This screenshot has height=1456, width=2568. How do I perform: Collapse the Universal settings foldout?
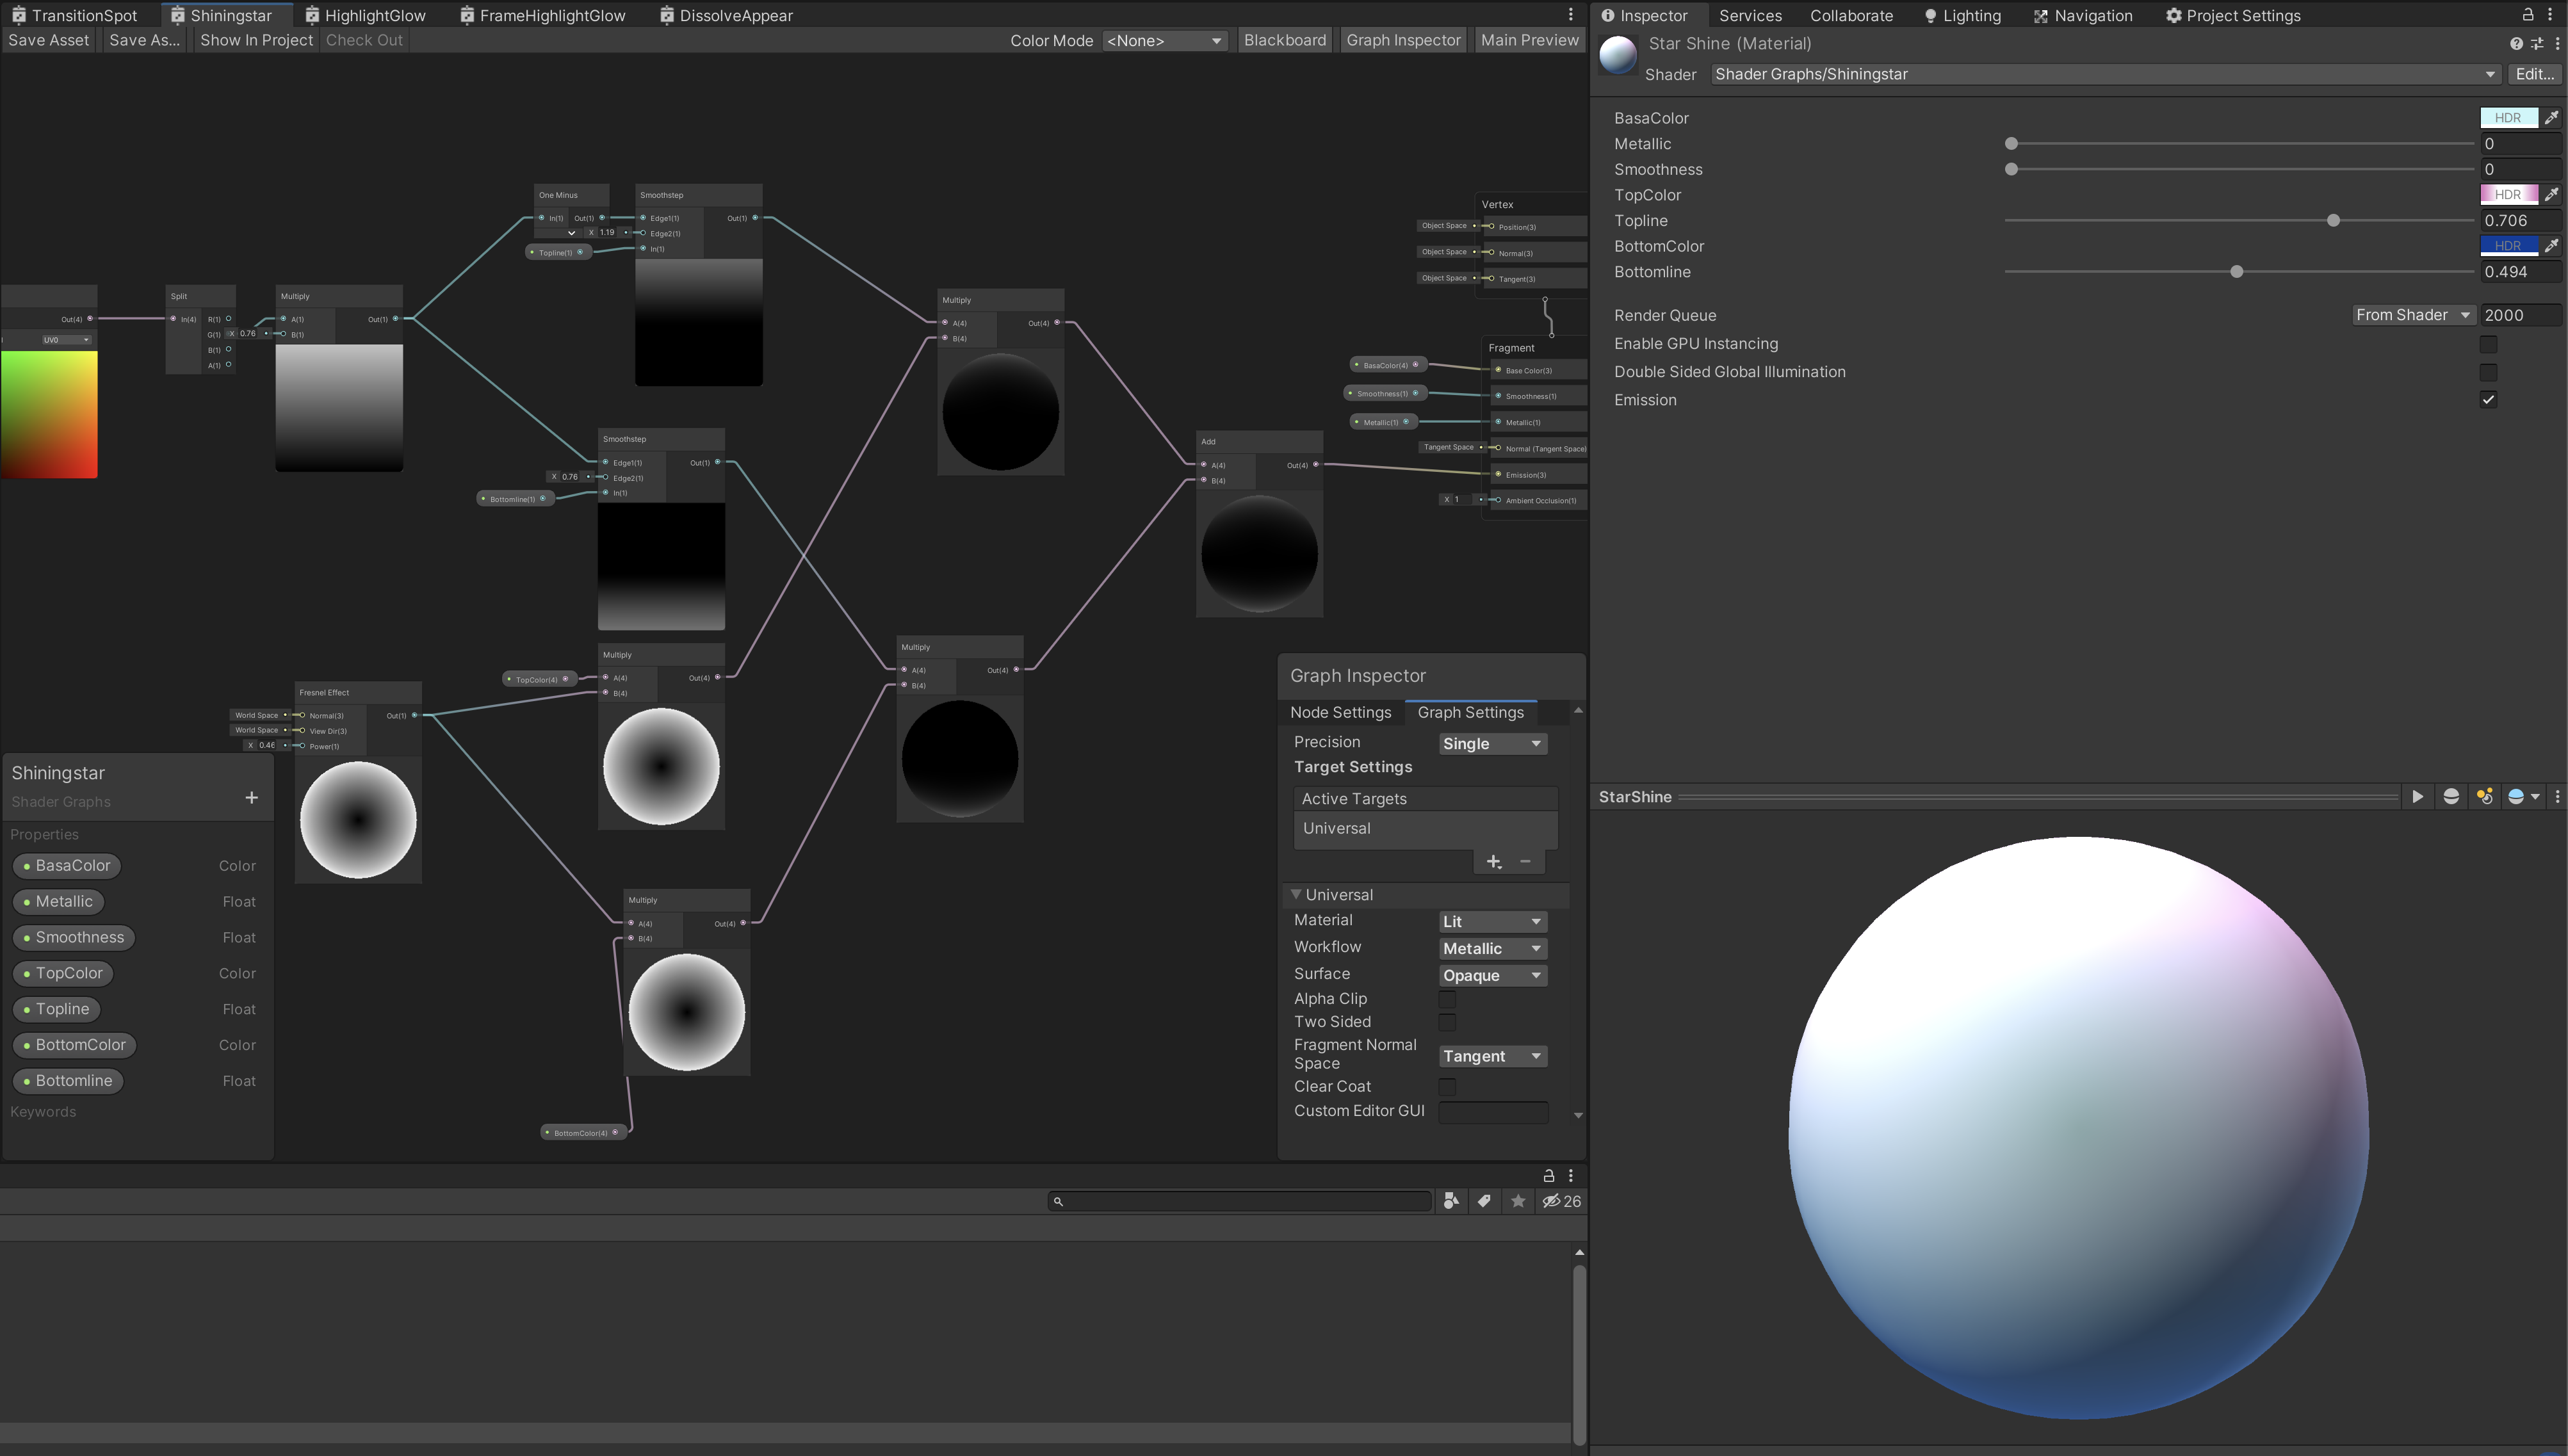(x=1296, y=895)
